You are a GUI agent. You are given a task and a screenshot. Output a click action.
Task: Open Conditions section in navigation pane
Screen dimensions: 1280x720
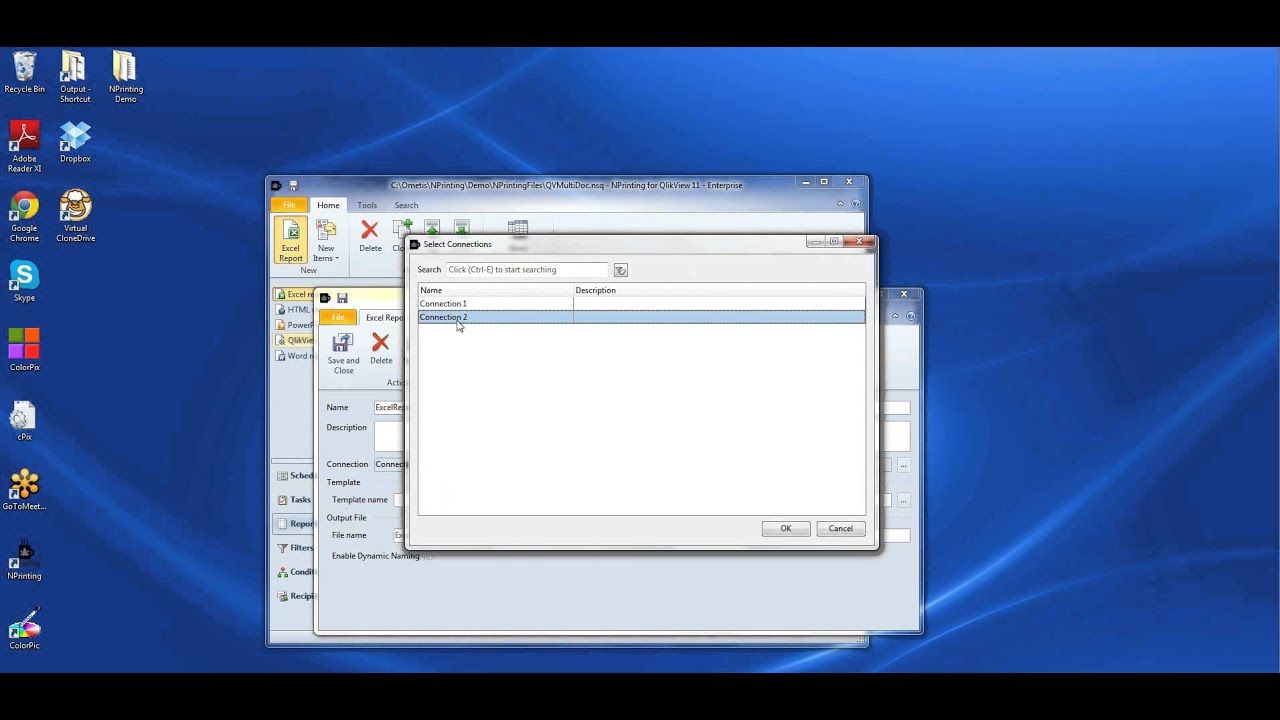click(295, 572)
